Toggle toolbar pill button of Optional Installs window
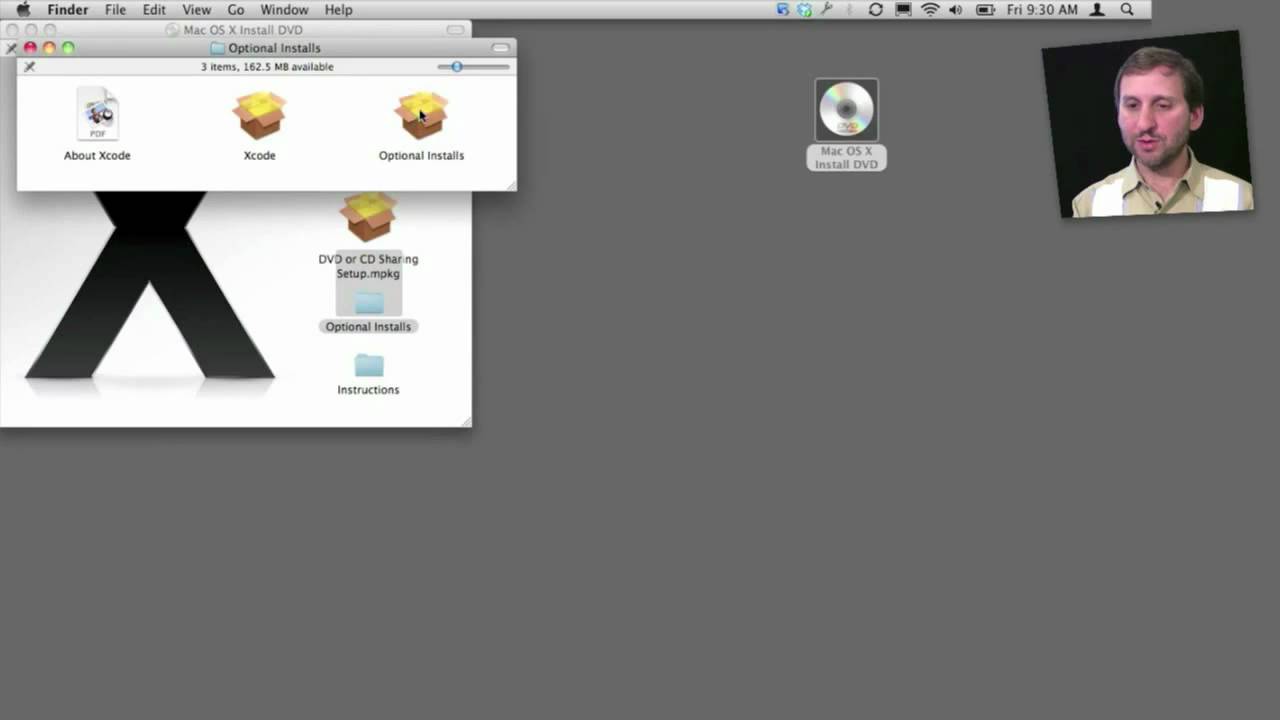The image size is (1280, 720). [x=500, y=48]
